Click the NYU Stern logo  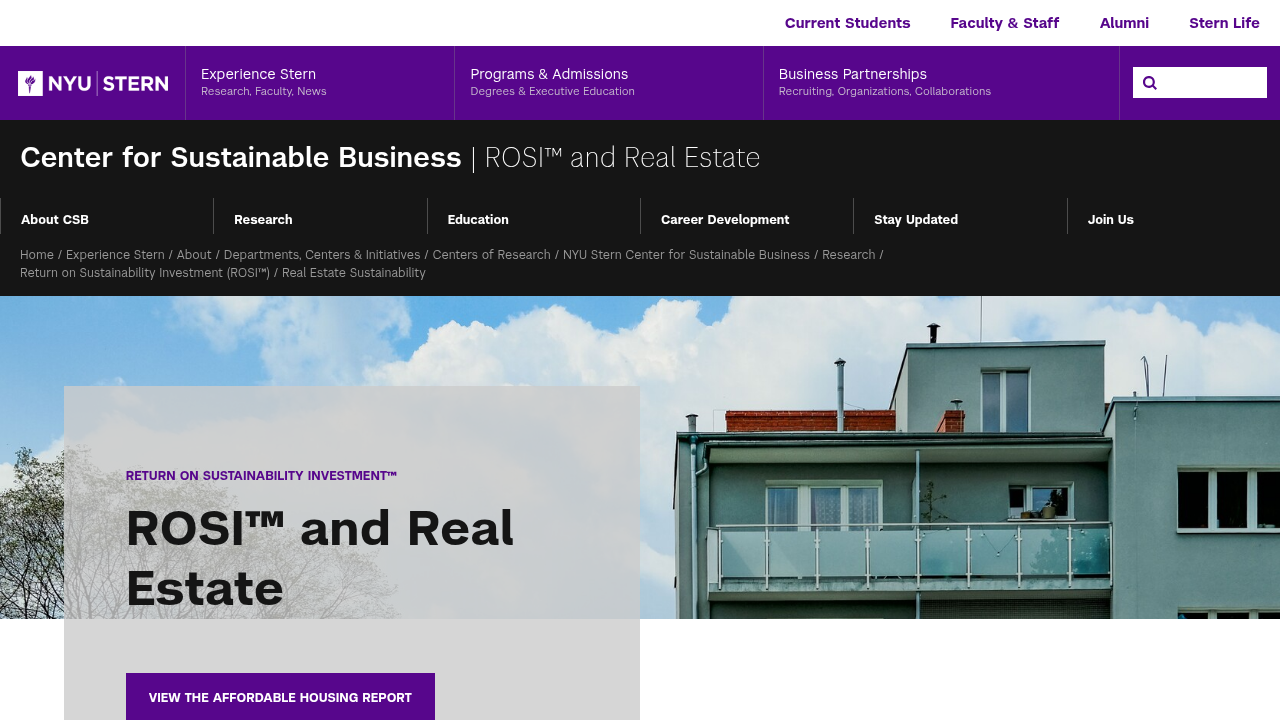(x=93, y=83)
